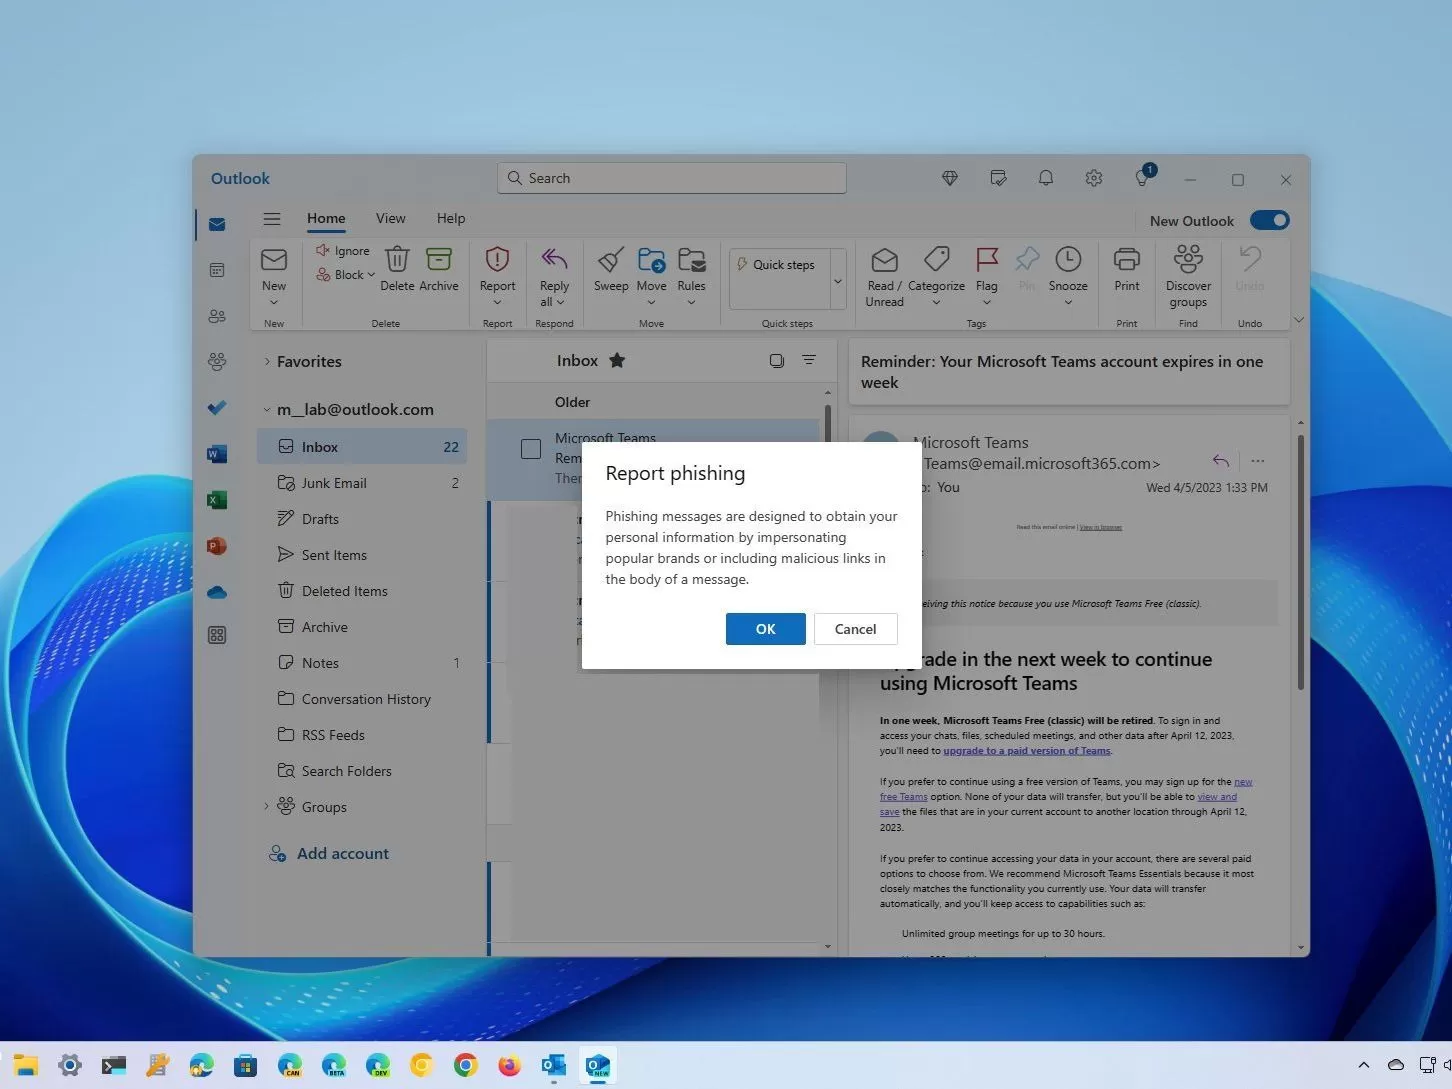Open Calendar from the left rail
This screenshot has height=1089, width=1452.
tap(217, 270)
